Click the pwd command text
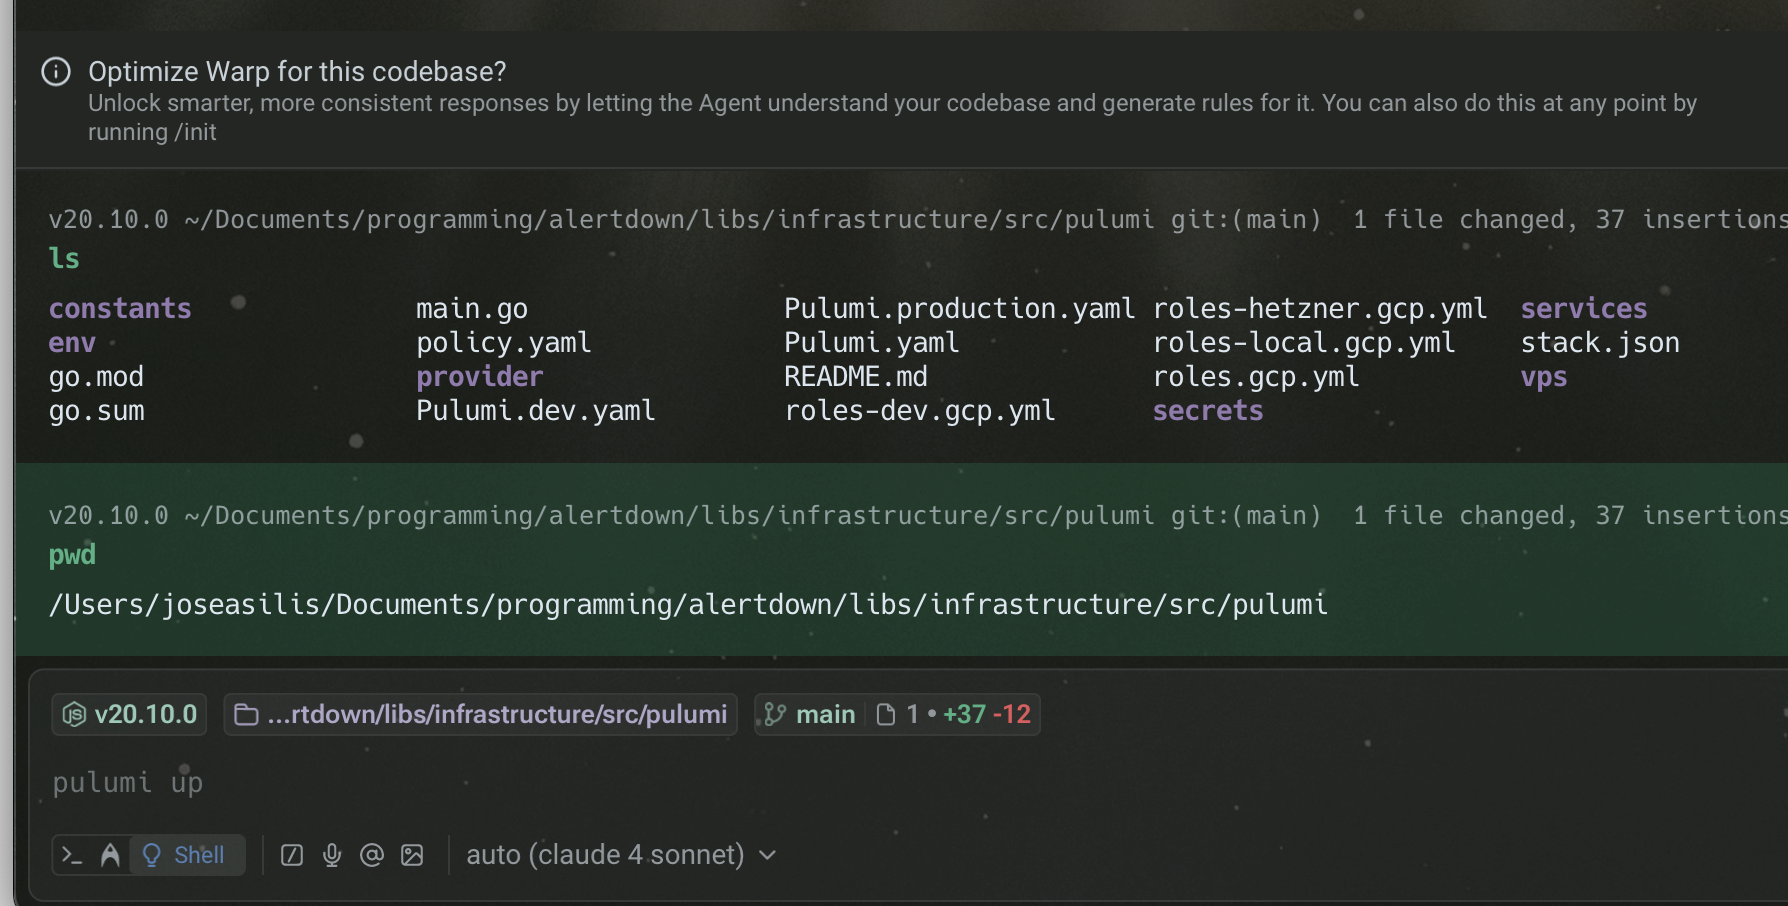 click(72, 555)
